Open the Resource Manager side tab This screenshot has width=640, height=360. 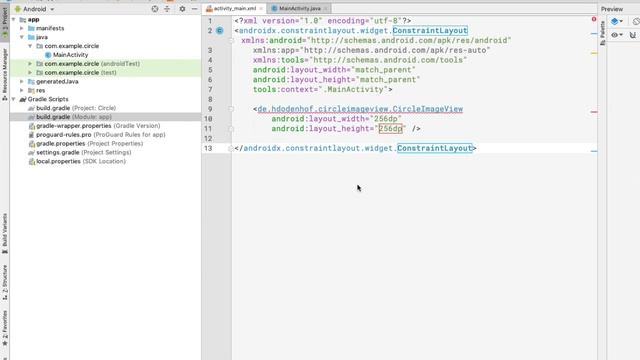(x=4, y=74)
